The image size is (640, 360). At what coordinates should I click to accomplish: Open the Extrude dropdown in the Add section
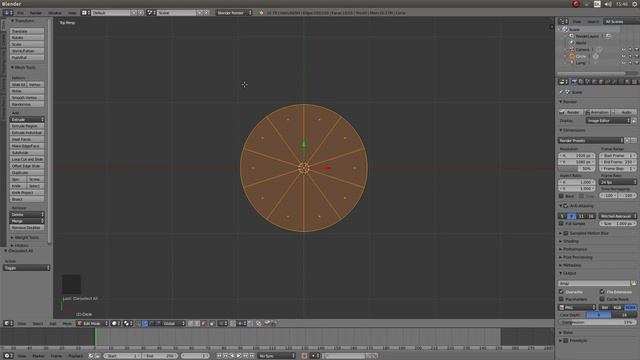coord(27,120)
